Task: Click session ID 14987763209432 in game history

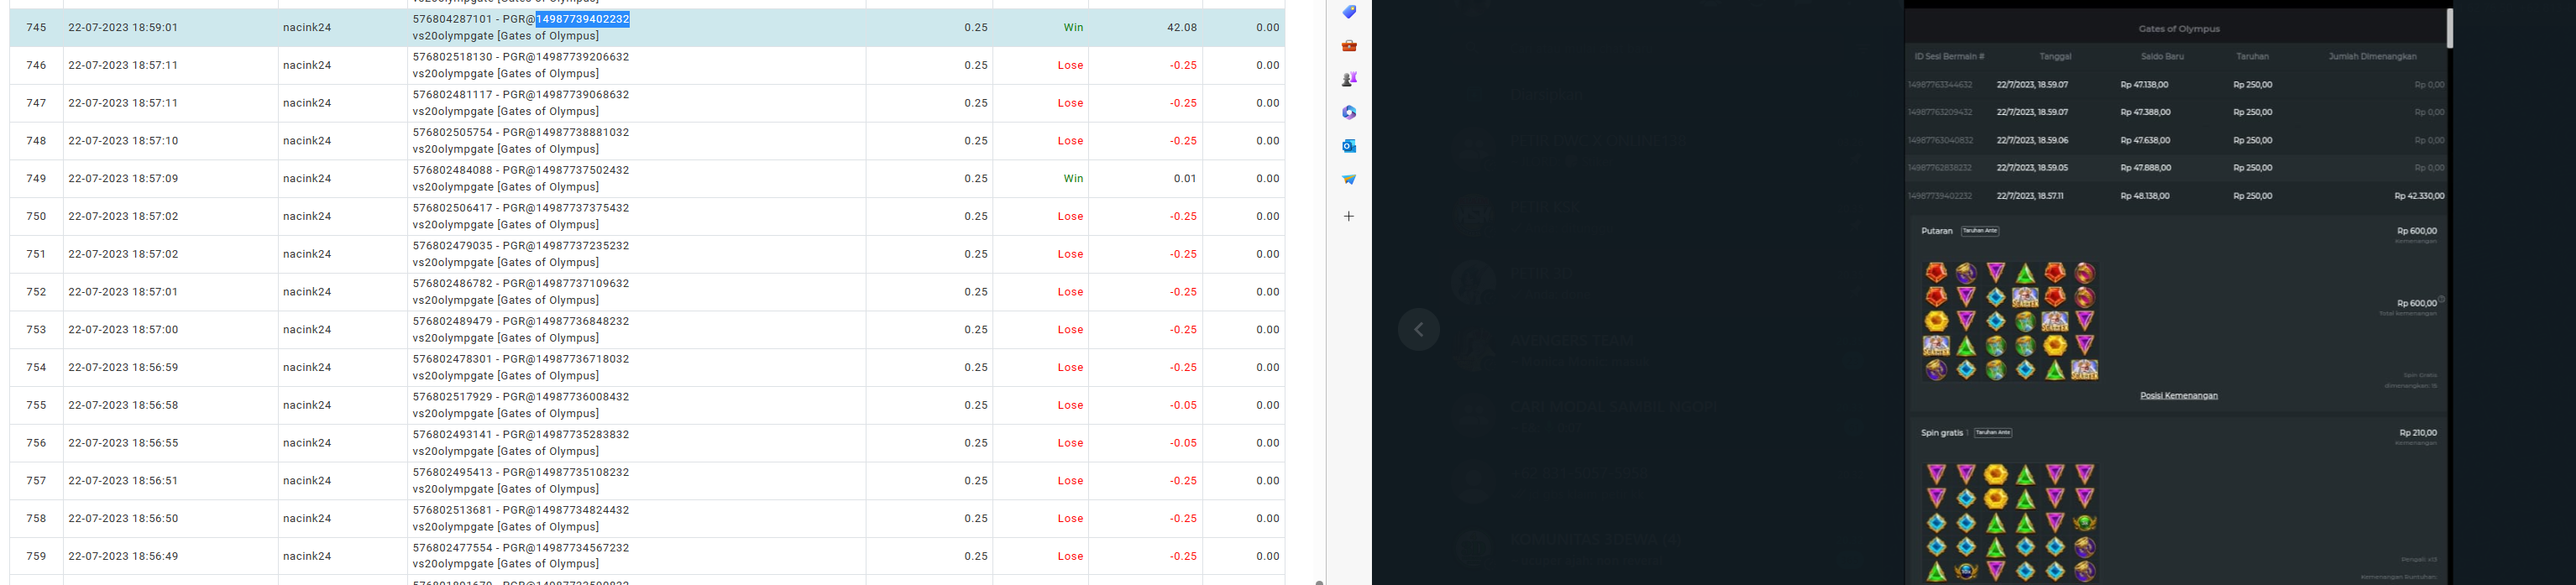Action: click(x=1940, y=113)
